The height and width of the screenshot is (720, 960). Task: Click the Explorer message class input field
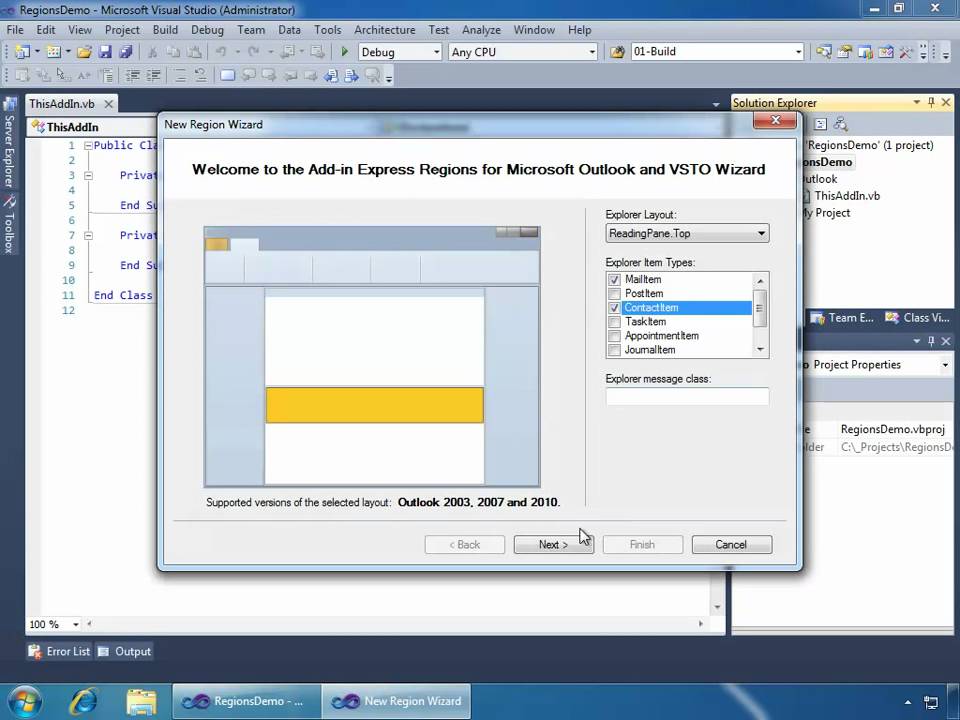tap(687, 396)
